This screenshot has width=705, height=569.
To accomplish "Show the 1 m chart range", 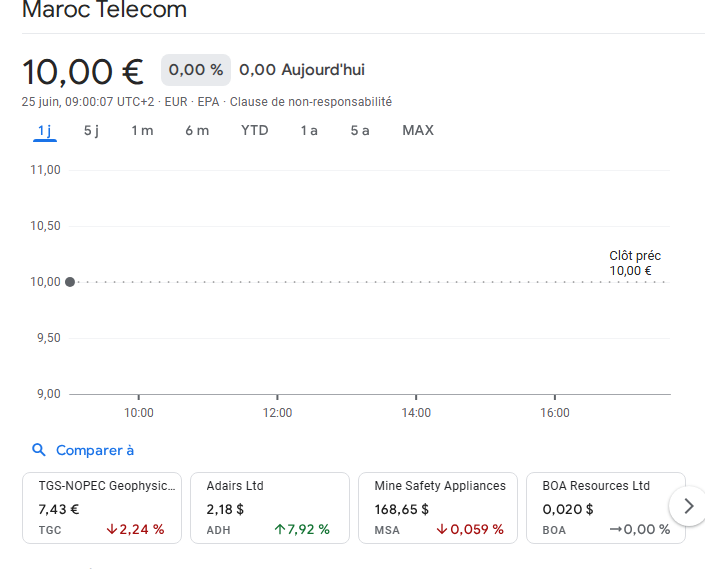I will click(x=142, y=131).
